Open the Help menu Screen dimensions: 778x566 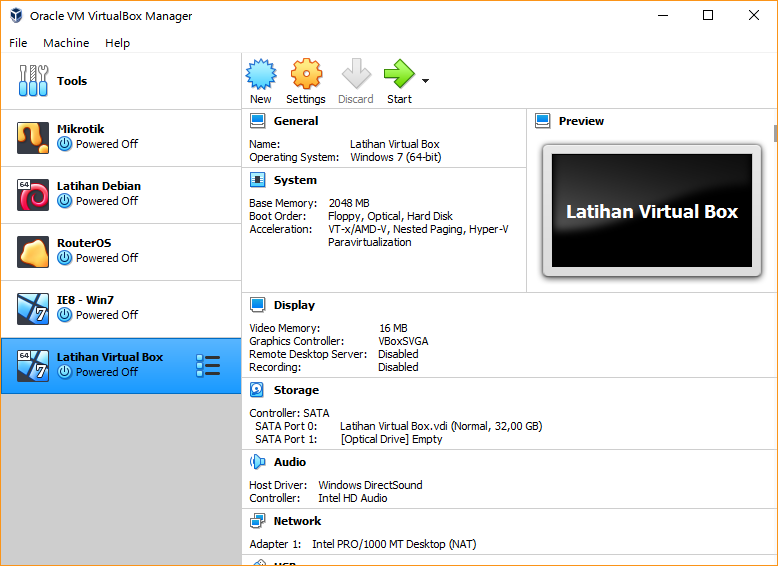click(118, 43)
